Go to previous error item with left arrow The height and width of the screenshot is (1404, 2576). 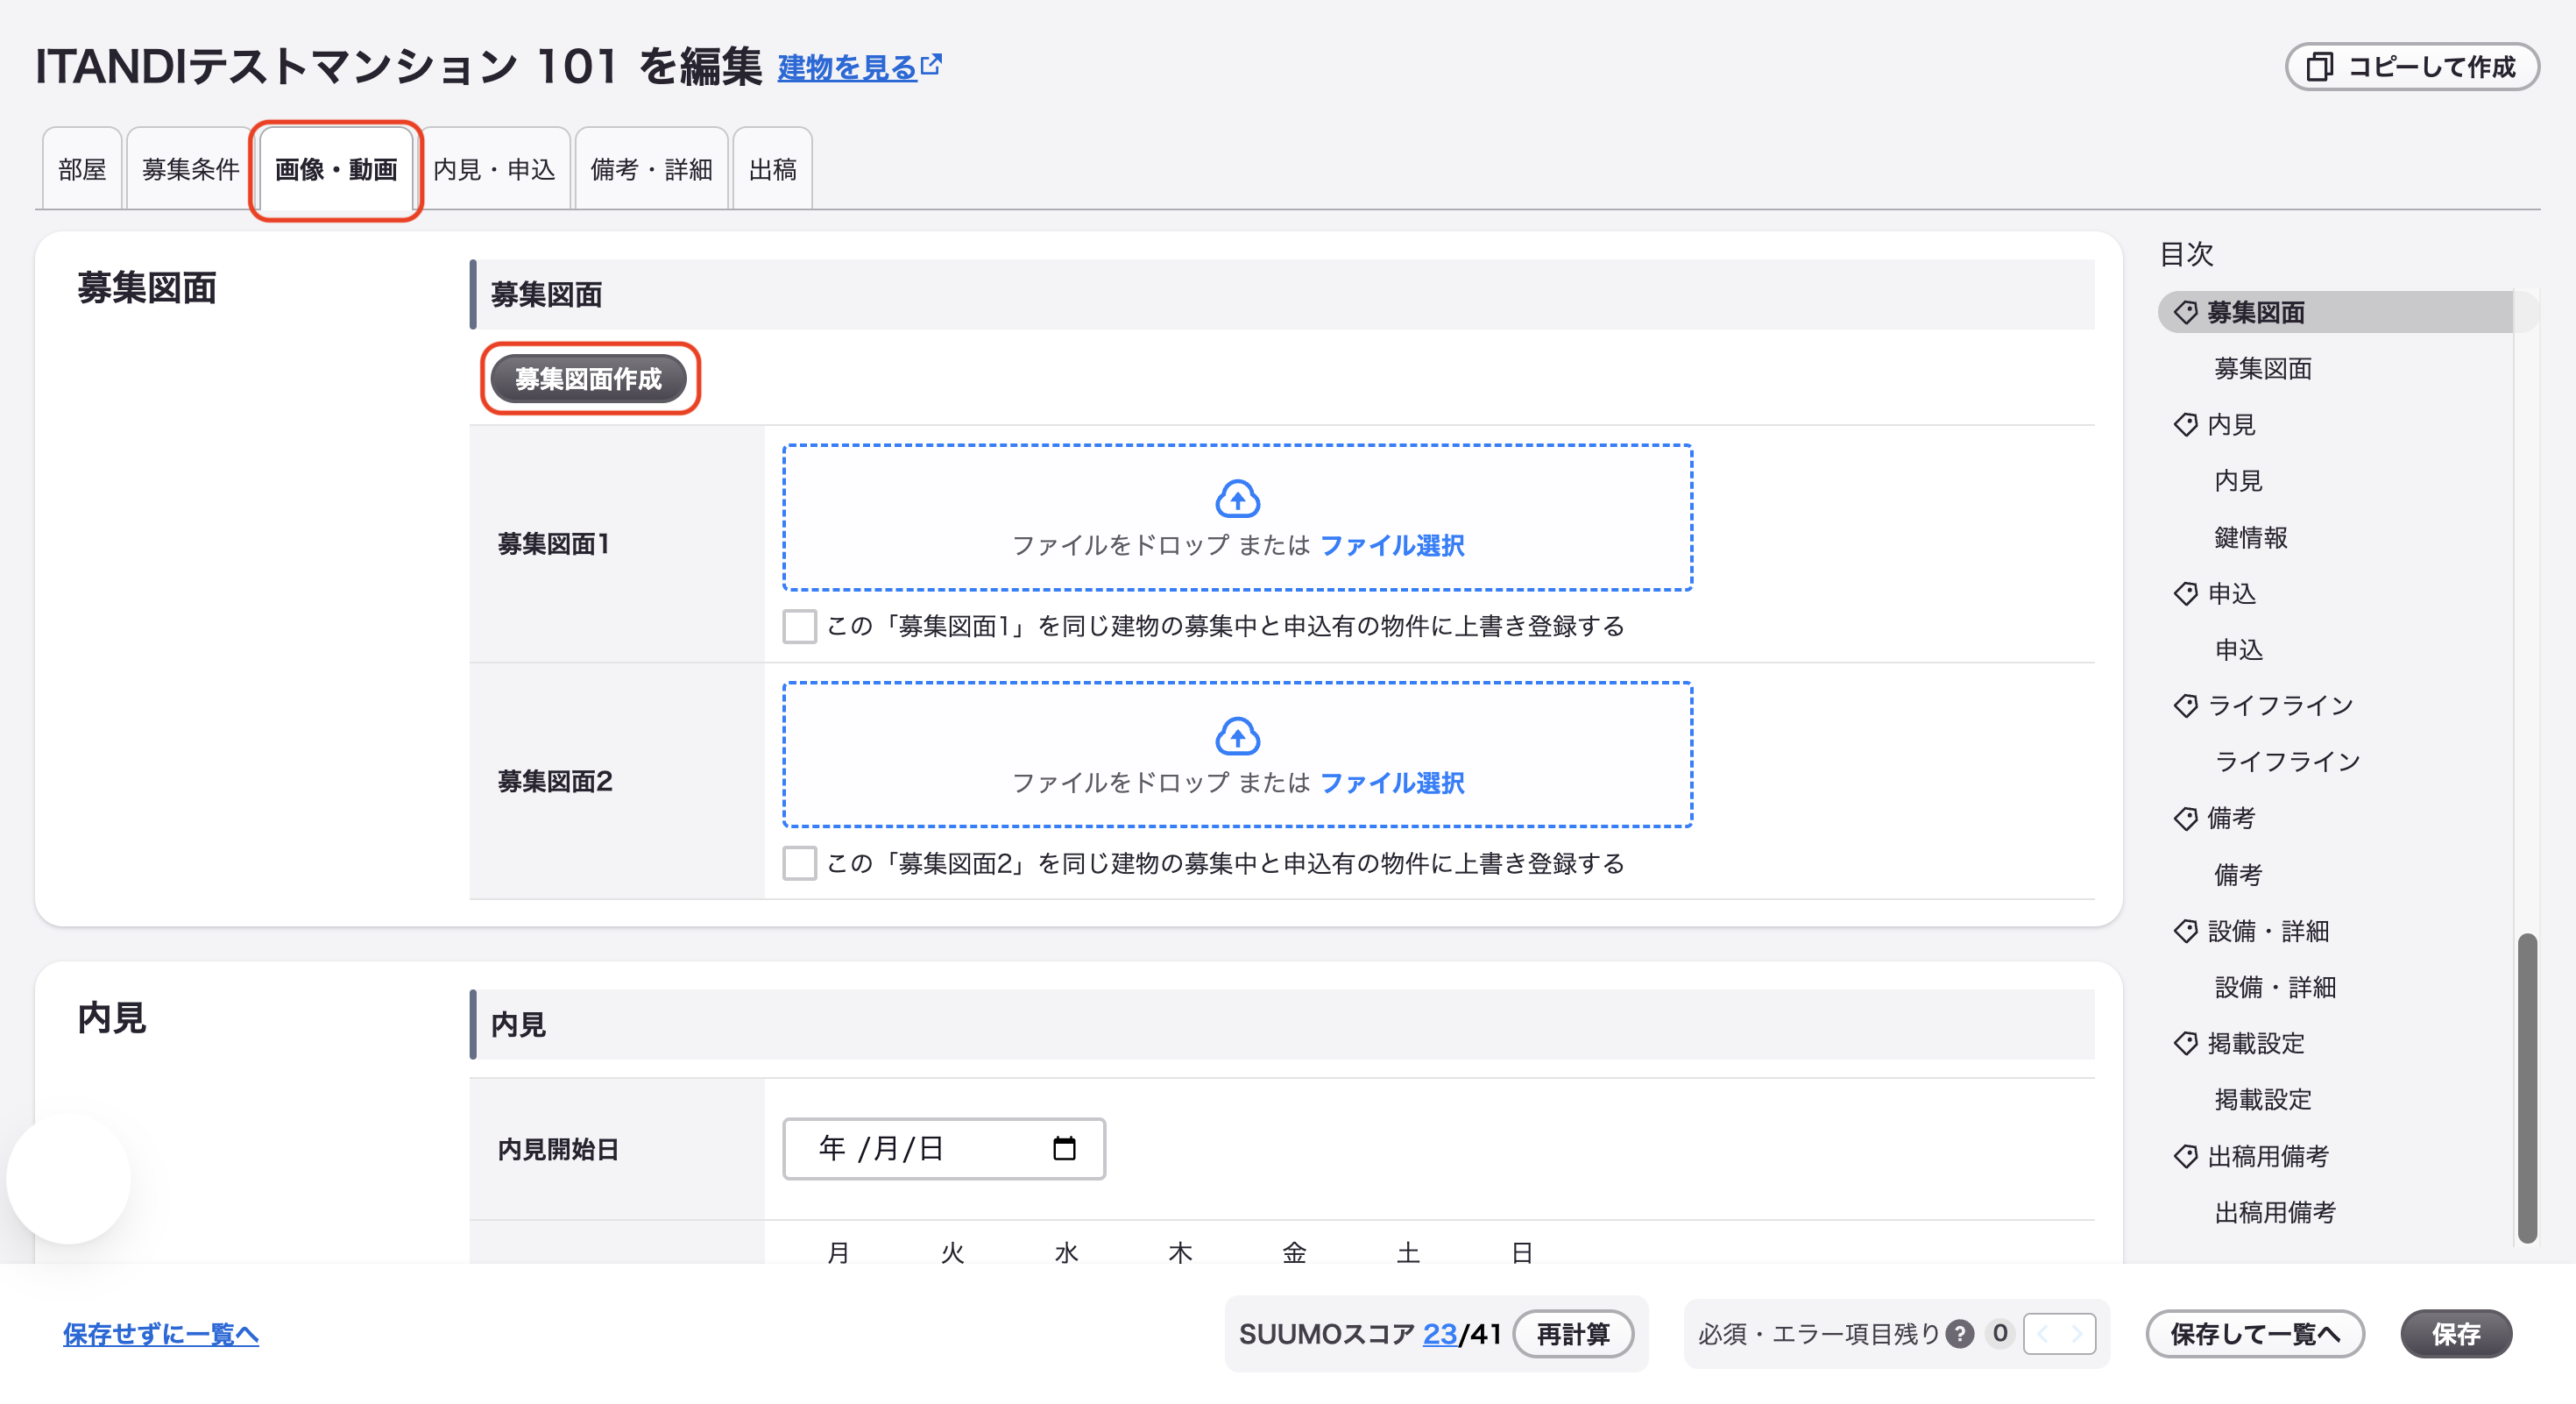pos(2042,1334)
